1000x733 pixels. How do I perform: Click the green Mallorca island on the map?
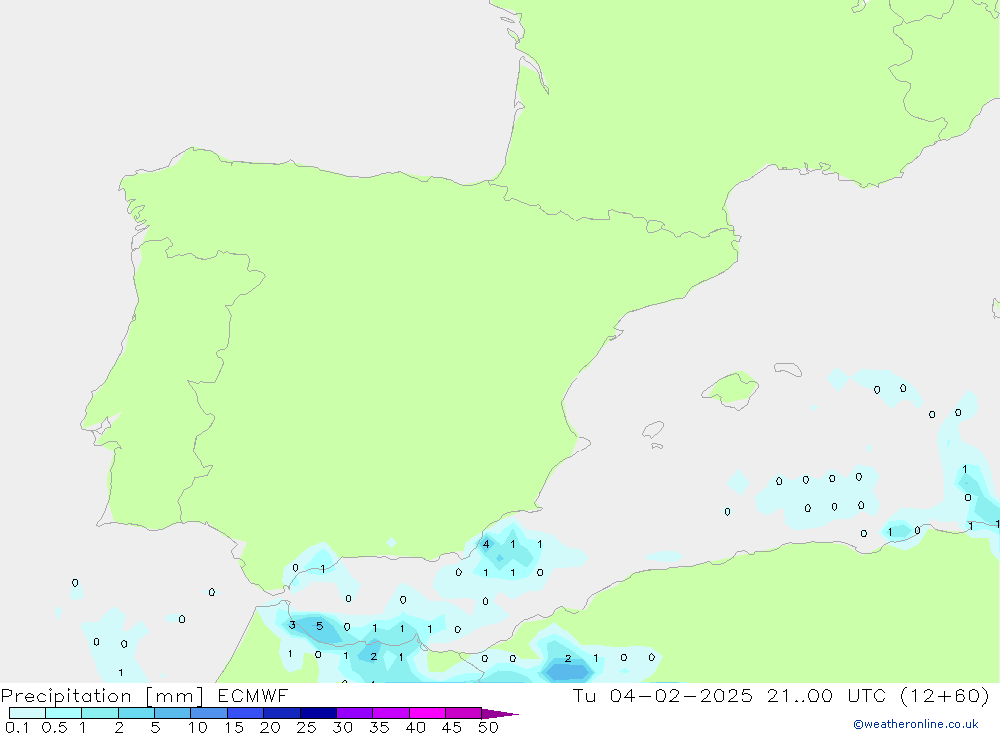pos(732,389)
